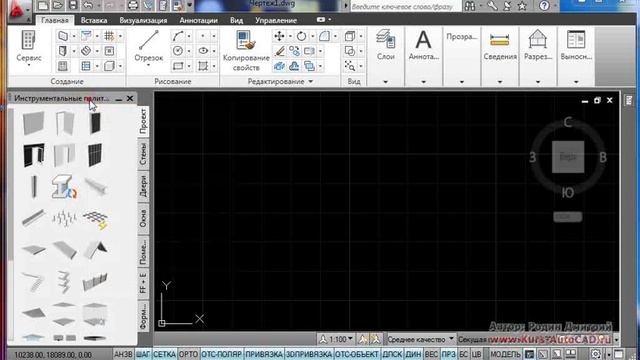Select the Wall tool in Создание panel
640x360 pixels.
63,36
